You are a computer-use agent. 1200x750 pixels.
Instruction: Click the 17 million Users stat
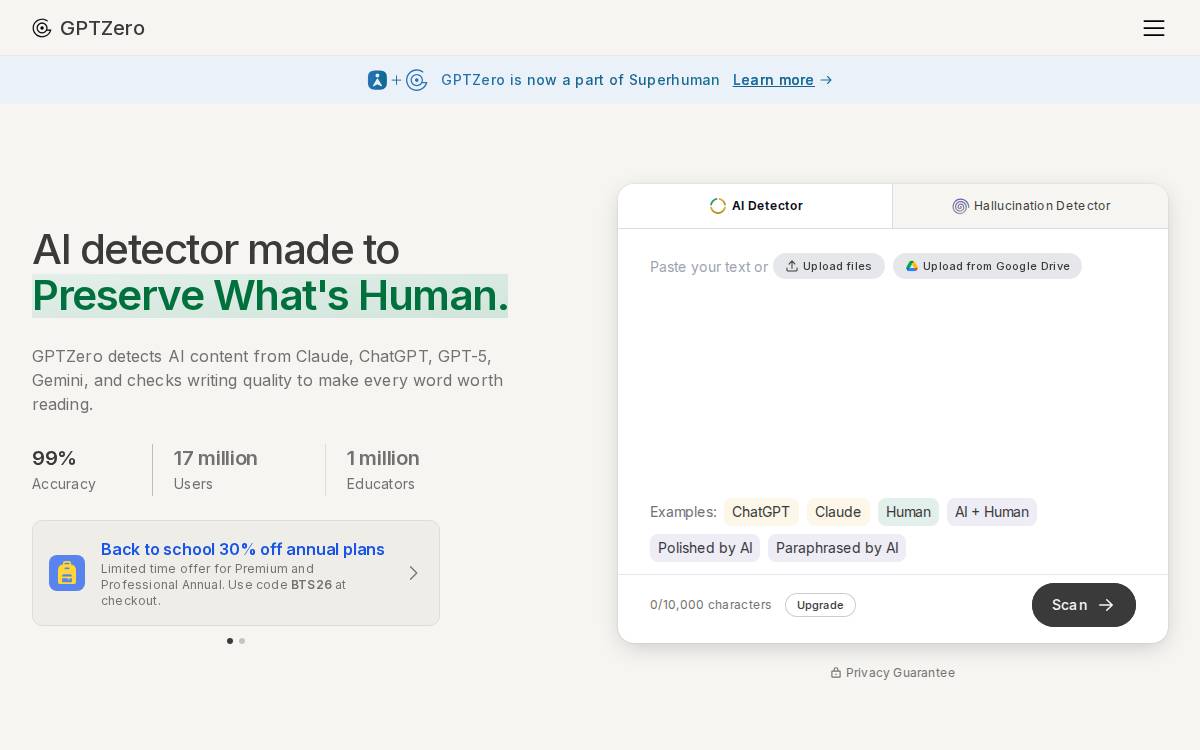[x=216, y=470]
